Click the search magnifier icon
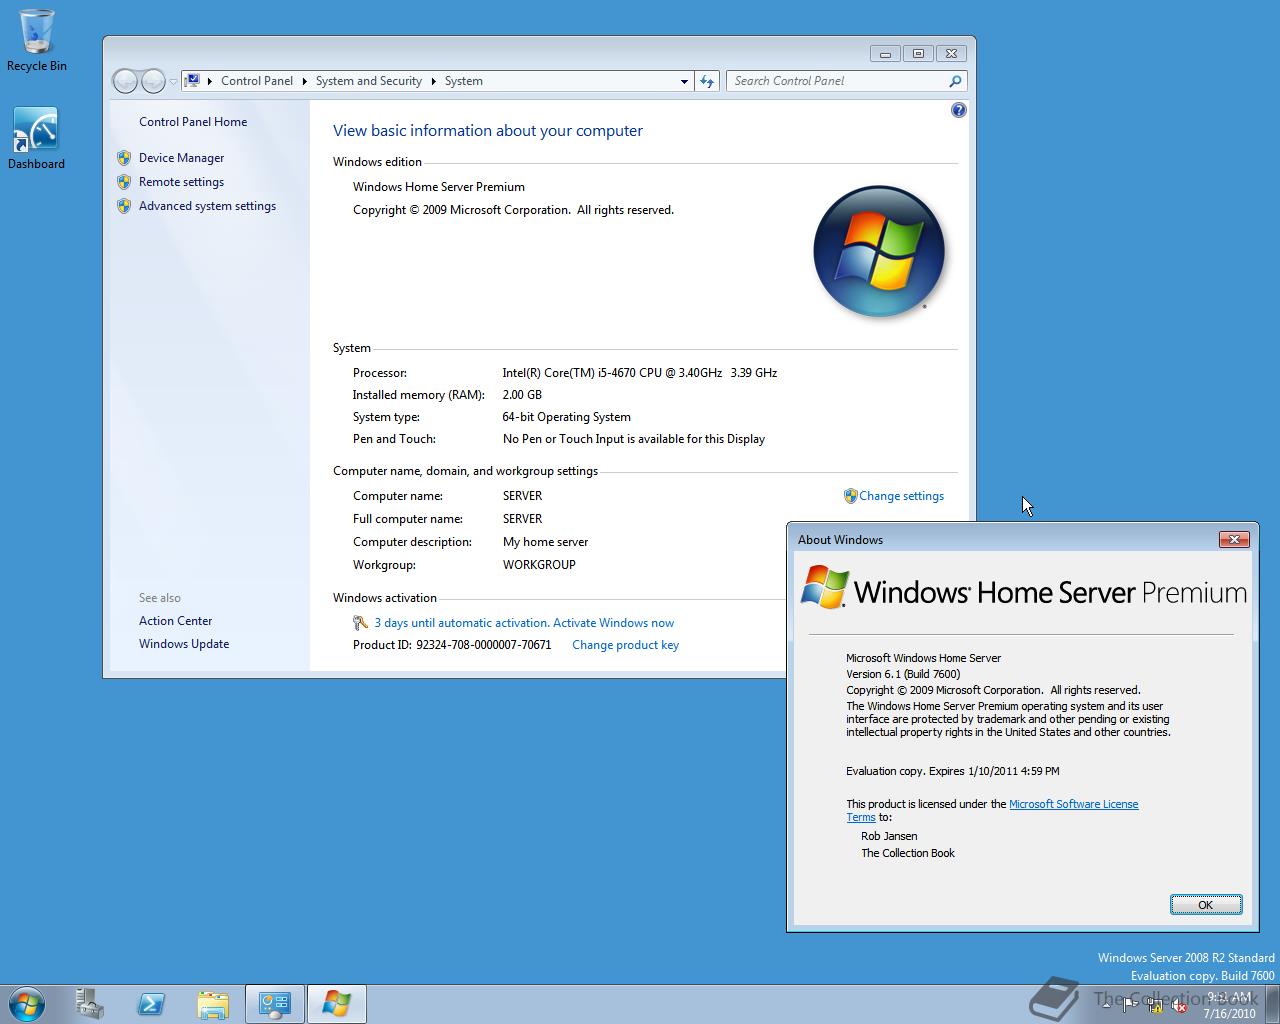The width and height of the screenshot is (1280, 1024). point(955,81)
